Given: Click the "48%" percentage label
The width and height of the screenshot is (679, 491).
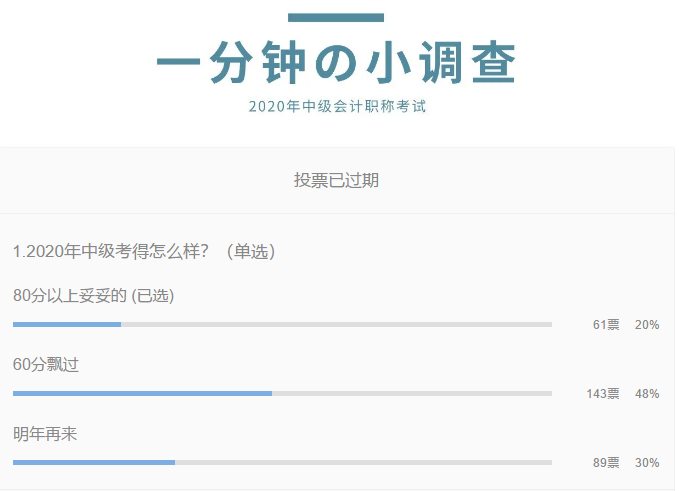Looking at the screenshot, I should click(647, 394).
